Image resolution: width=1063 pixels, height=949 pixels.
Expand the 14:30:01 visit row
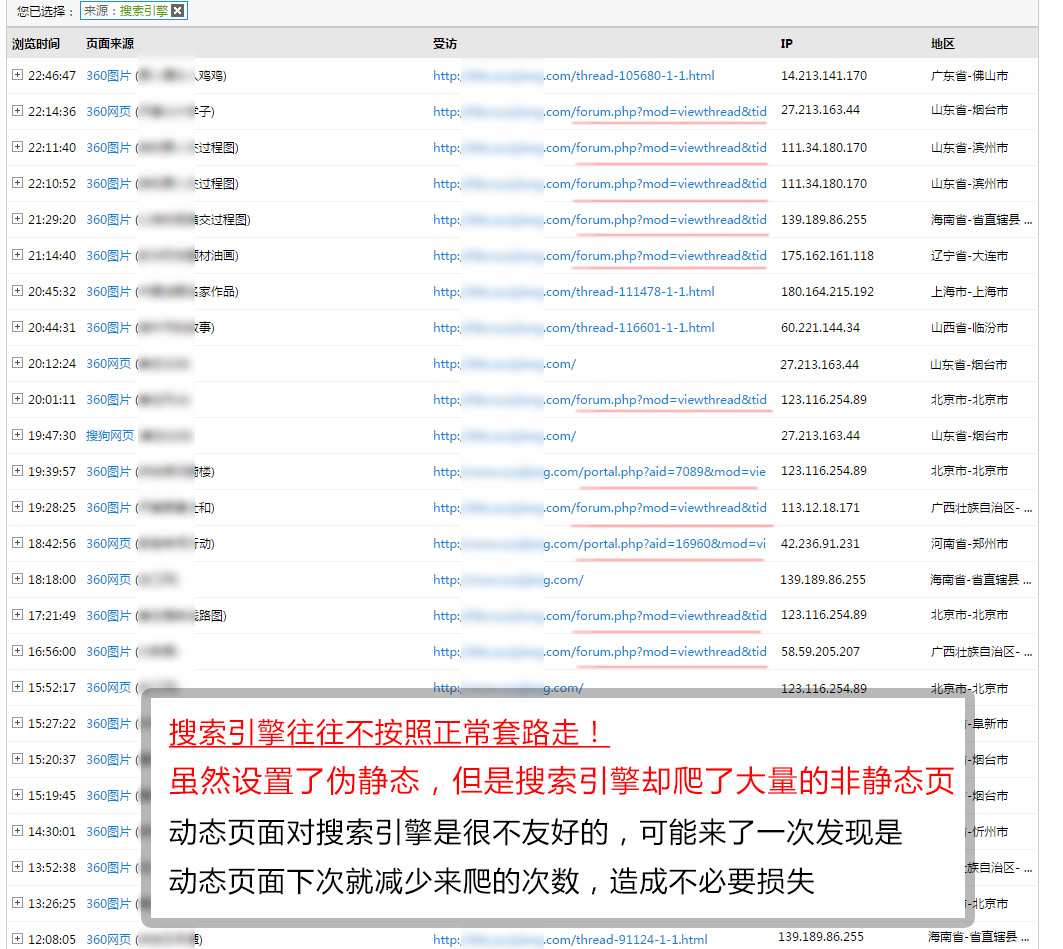pyautogui.click(x=18, y=830)
